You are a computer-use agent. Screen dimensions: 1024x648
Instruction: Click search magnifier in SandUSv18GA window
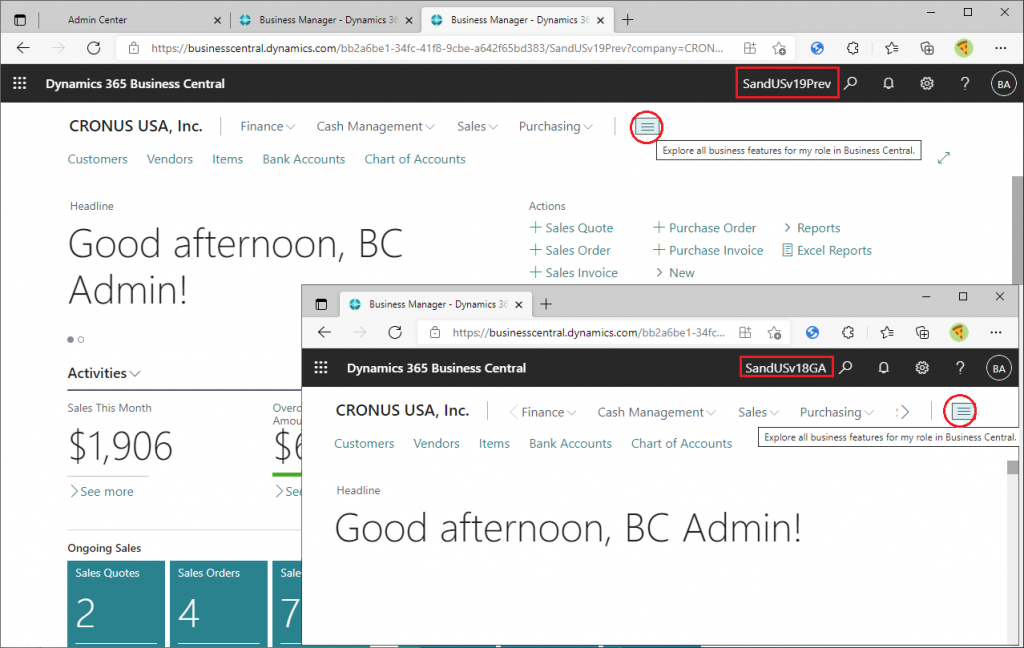click(846, 368)
